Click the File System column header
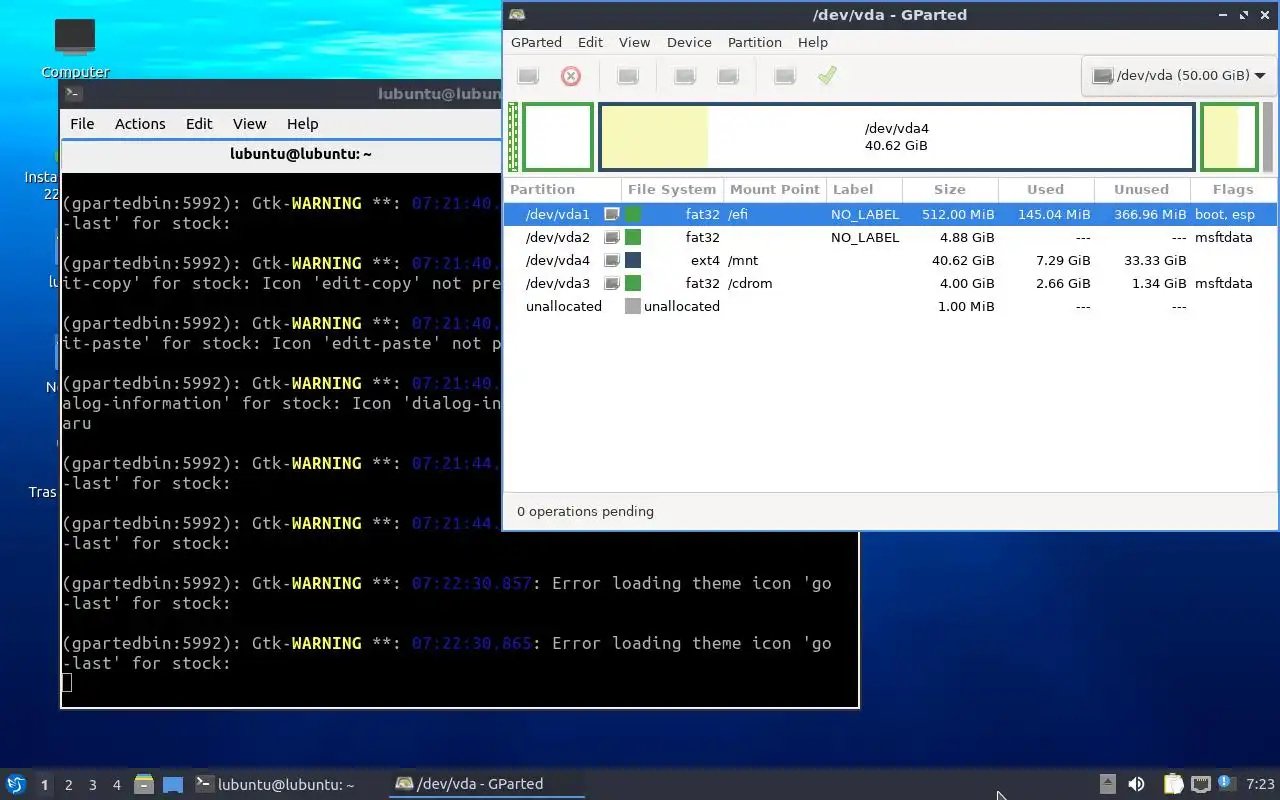 coord(672,189)
